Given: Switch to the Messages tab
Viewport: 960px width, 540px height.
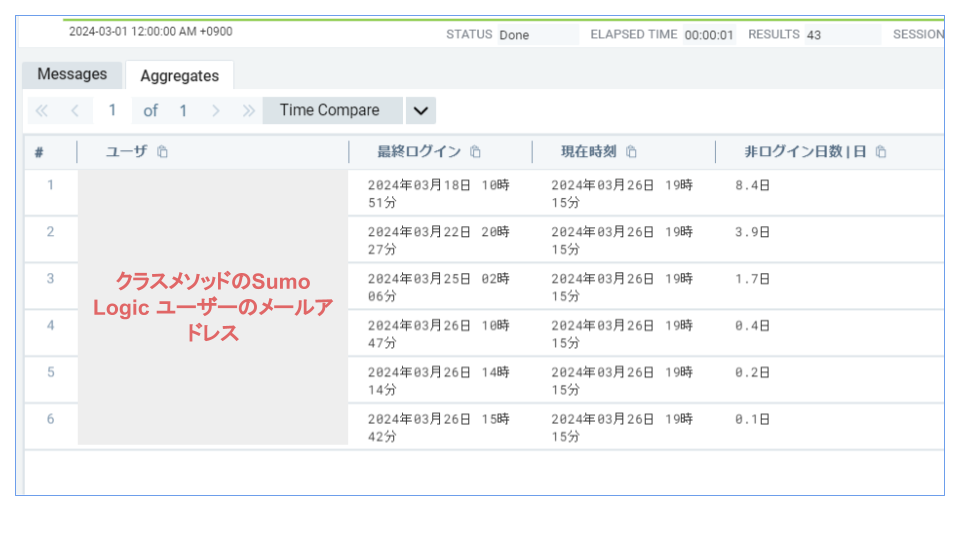Looking at the screenshot, I should click(x=72, y=75).
